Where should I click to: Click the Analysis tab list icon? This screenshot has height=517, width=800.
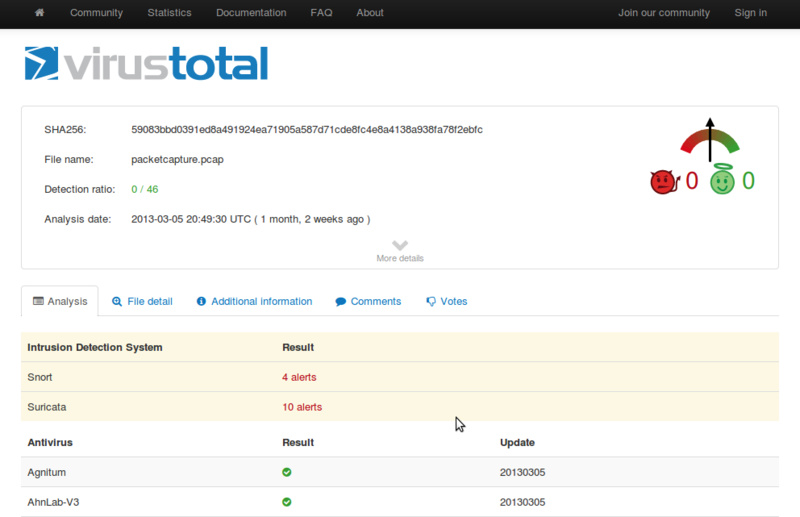pyautogui.click(x=38, y=301)
